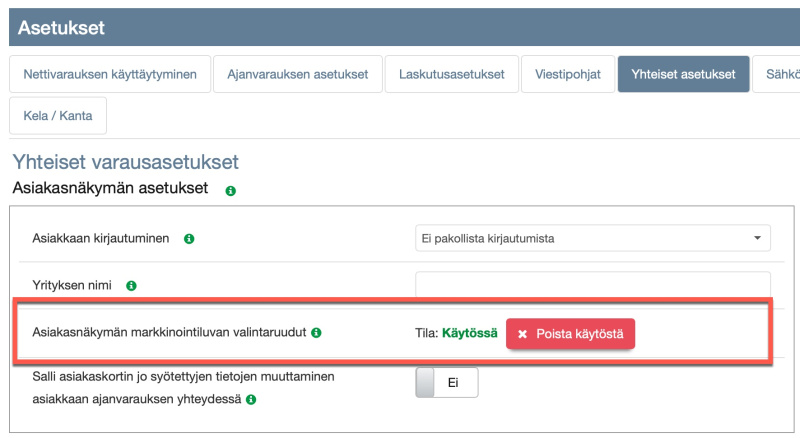Screen dimensions: 800x438
Task: Click the Yhteiset varausasetukset heading
Action: [x=126, y=162]
